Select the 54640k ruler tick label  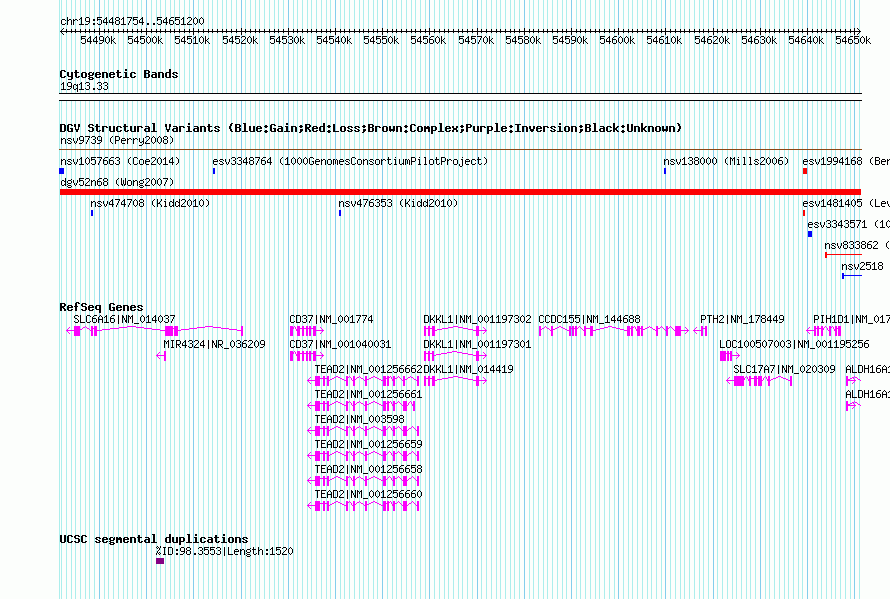pyautogui.click(x=806, y=40)
